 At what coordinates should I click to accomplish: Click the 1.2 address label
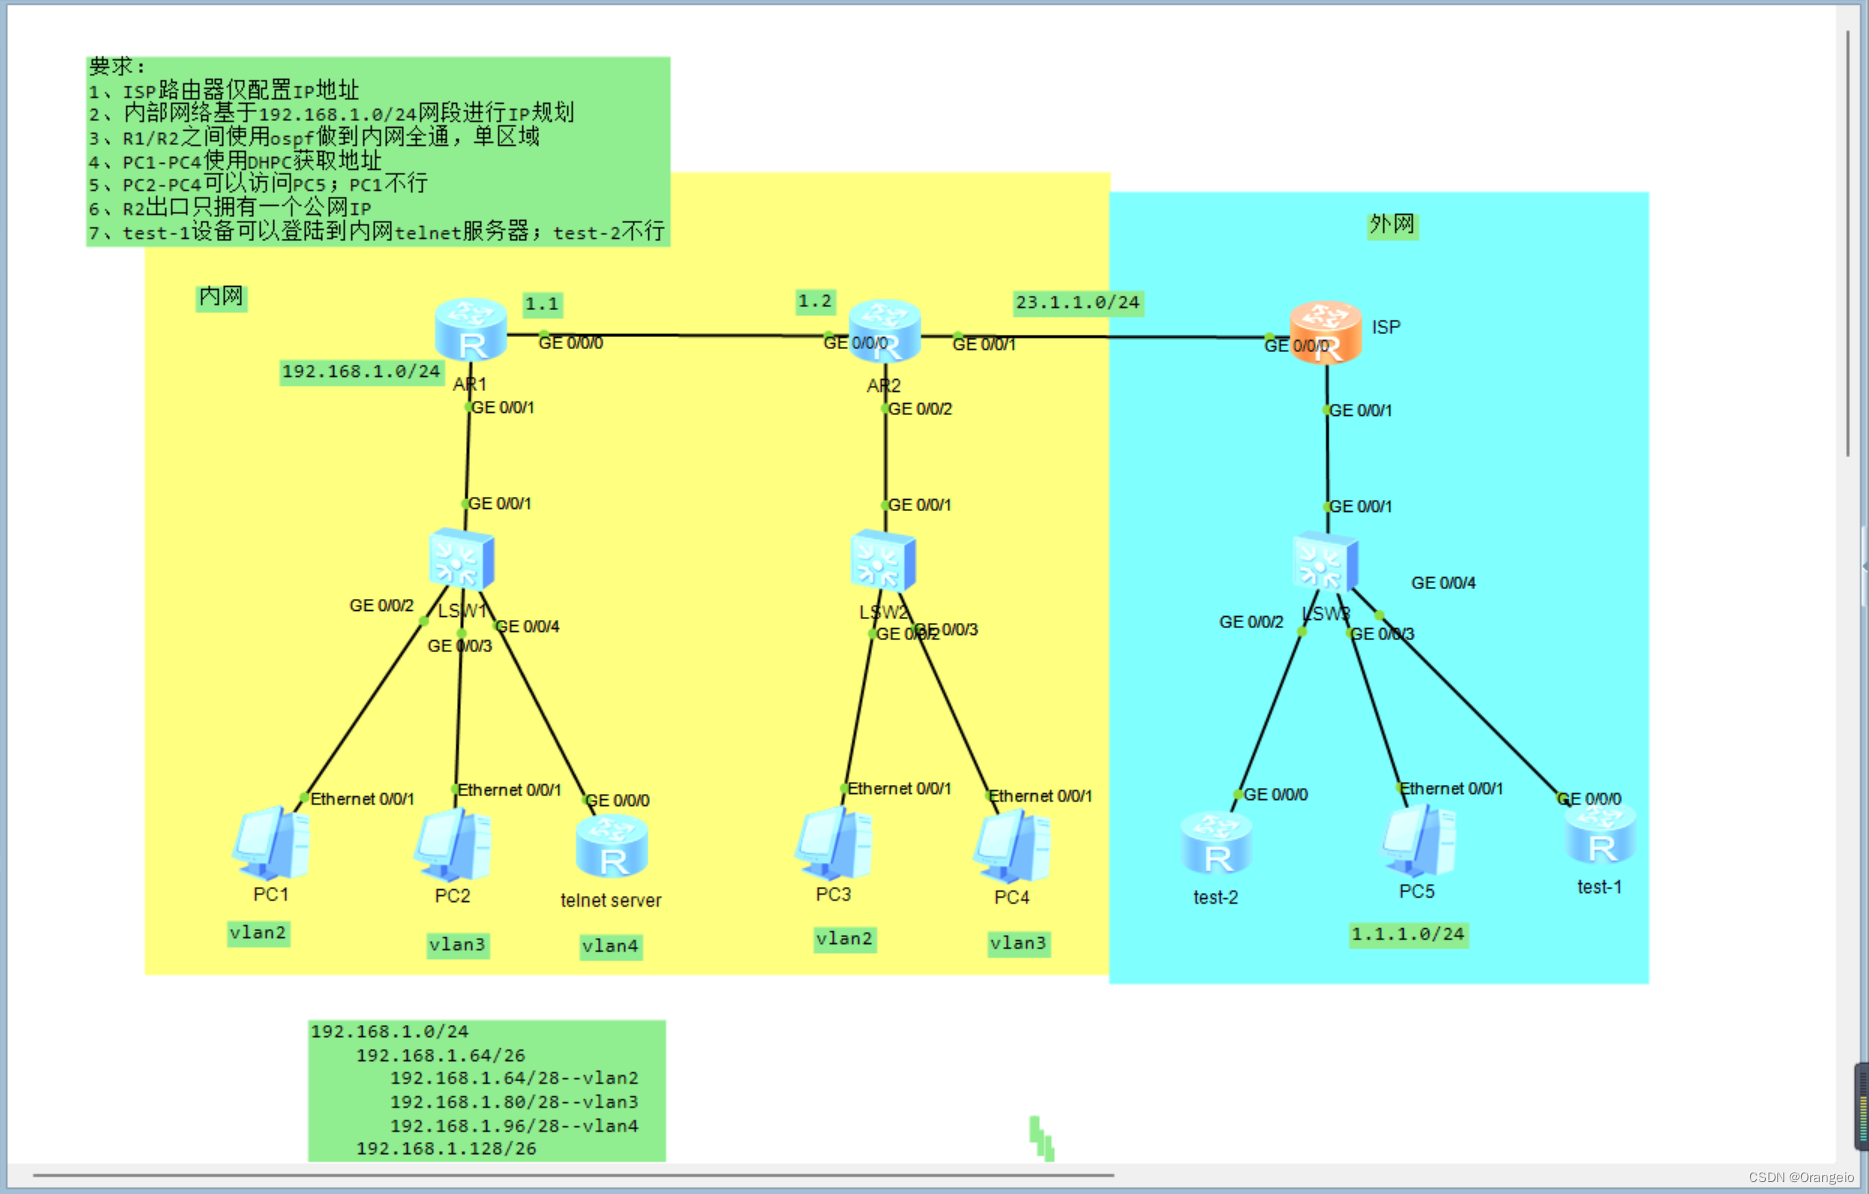tap(815, 301)
